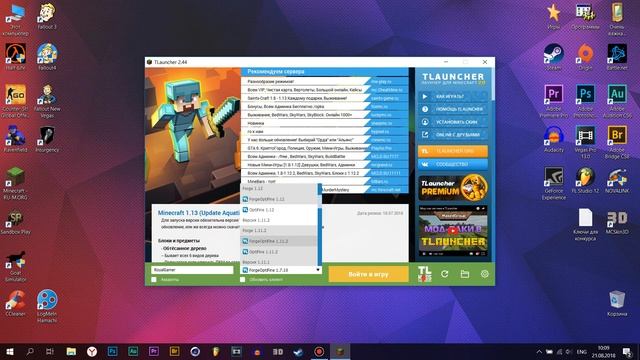Open Adobe Audition desktop icon
Screen dimensions: 640x360
(x=617, y=101)
